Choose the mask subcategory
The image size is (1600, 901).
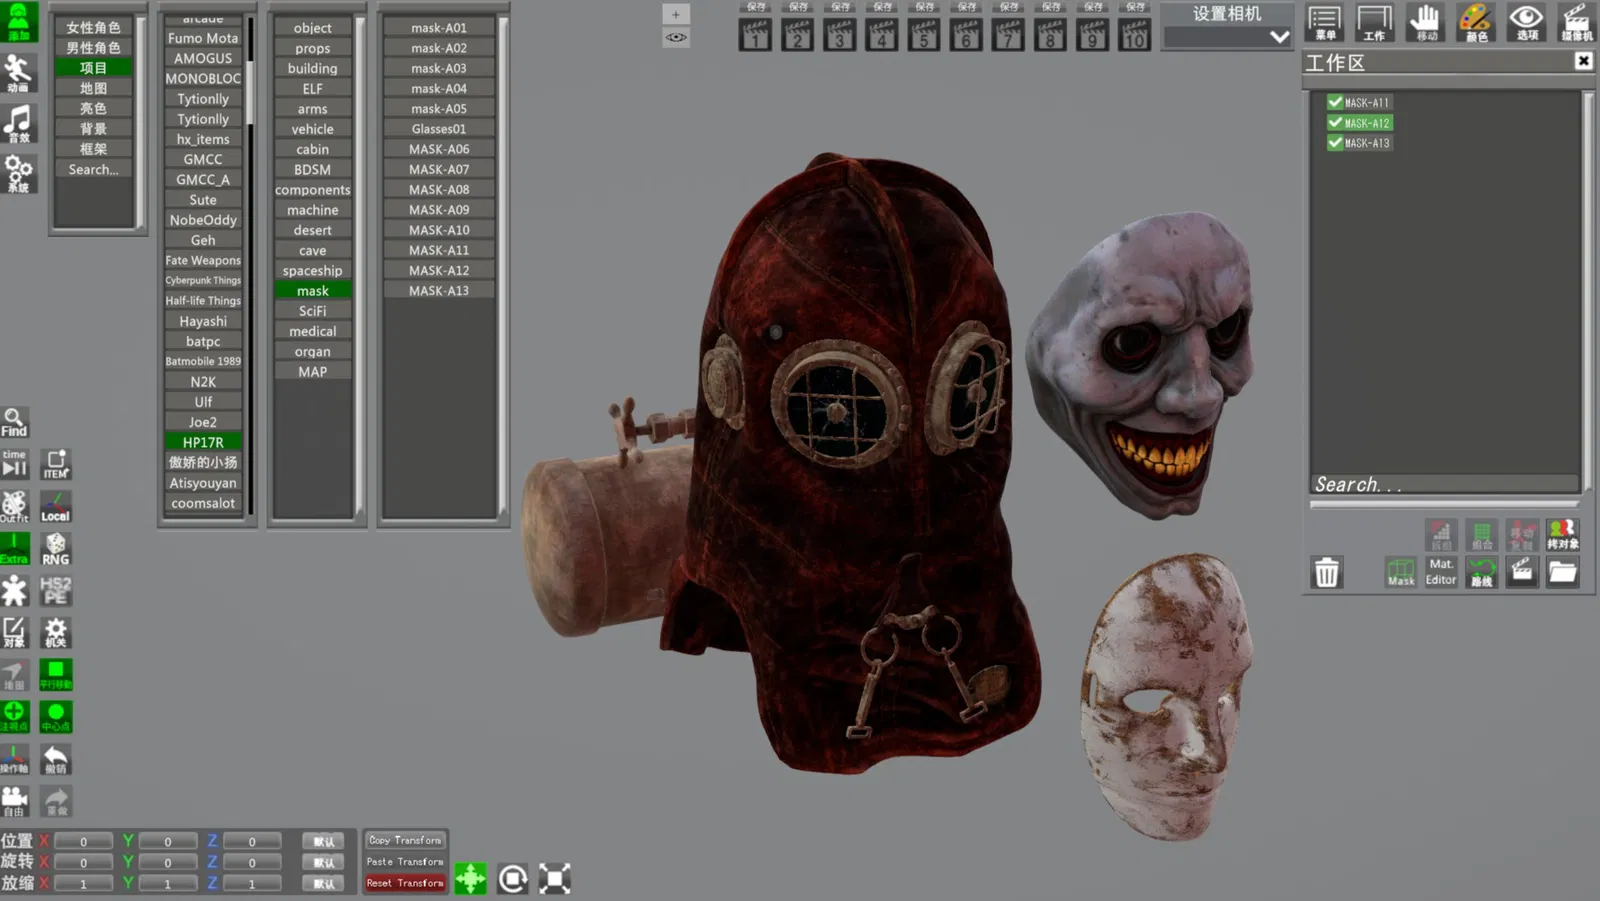pyautogui.click(x=313, y=291)
